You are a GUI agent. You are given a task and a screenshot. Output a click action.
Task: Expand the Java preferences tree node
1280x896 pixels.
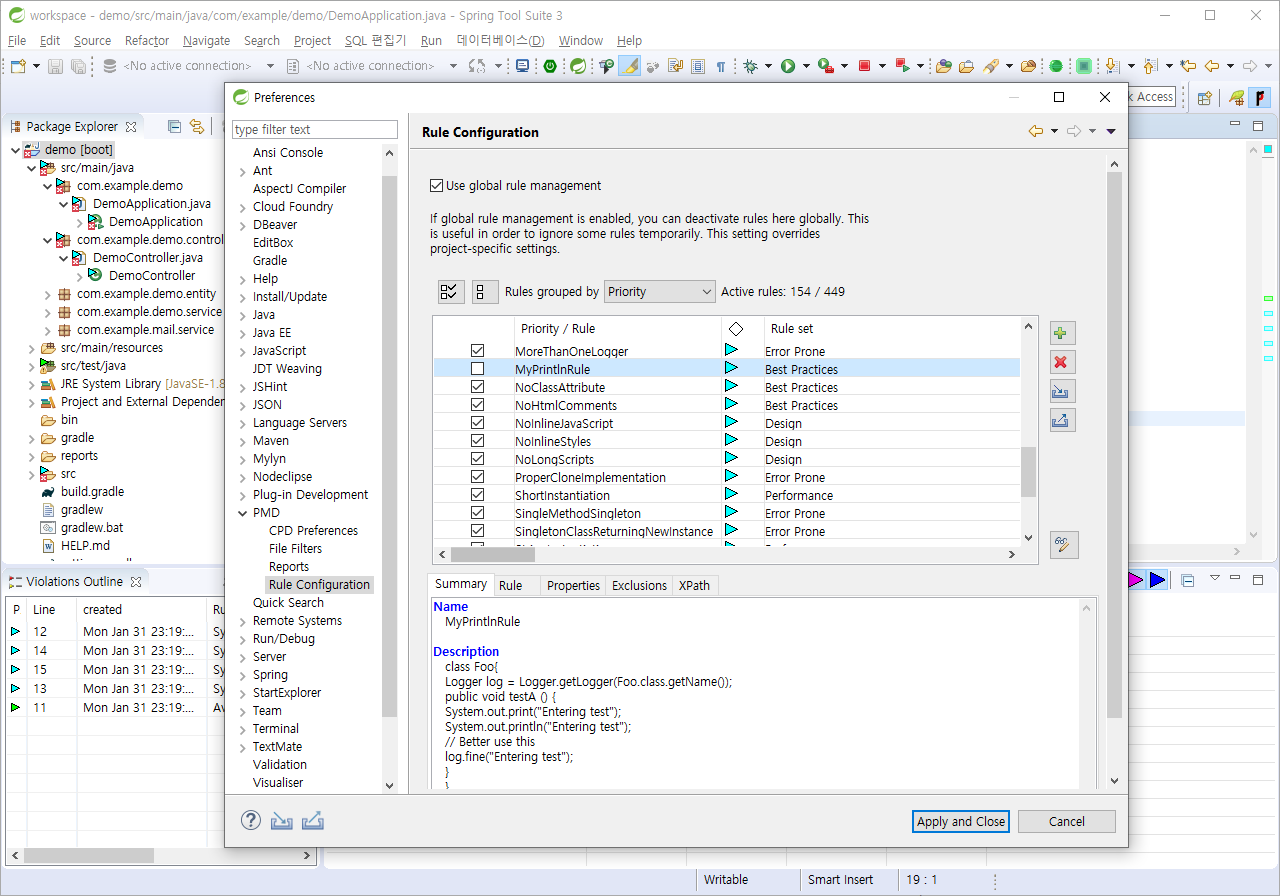(243, 315)
